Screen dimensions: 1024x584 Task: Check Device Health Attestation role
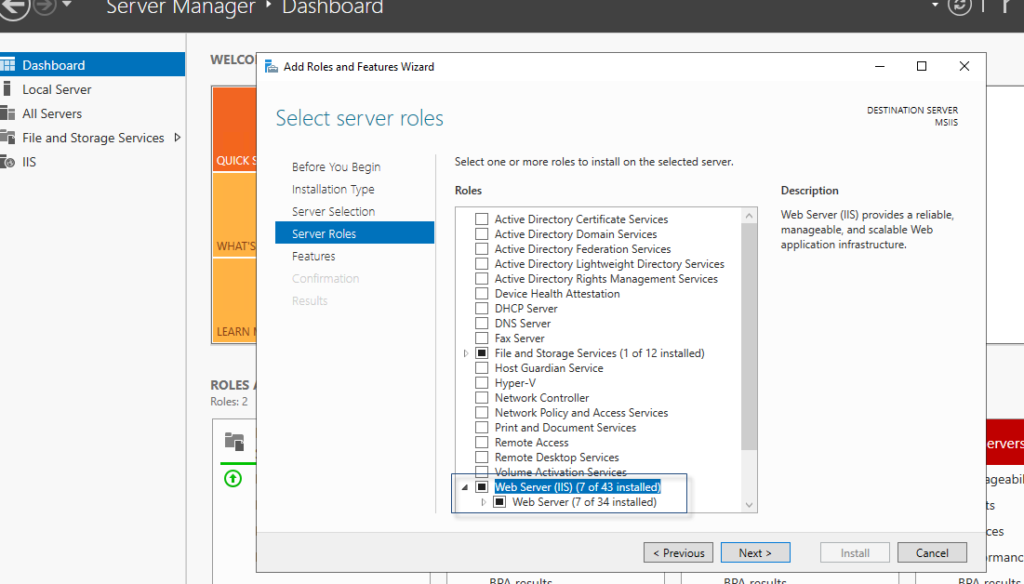coord(481,293)
